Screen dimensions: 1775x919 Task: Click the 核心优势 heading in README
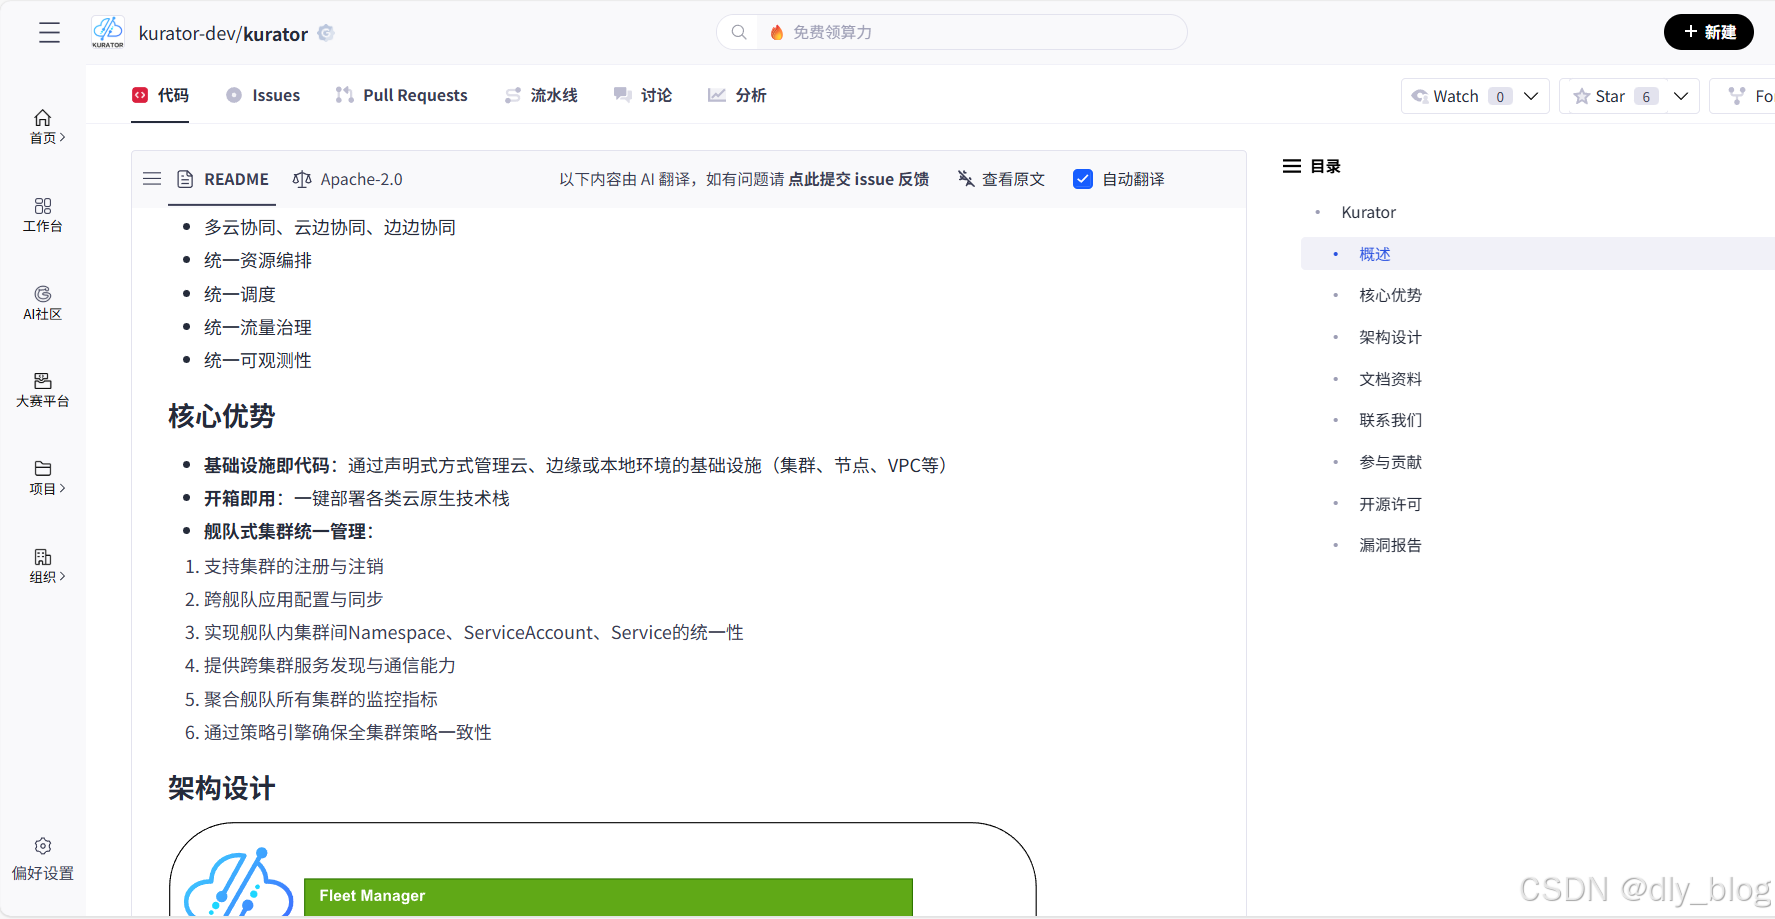[221, 416]
